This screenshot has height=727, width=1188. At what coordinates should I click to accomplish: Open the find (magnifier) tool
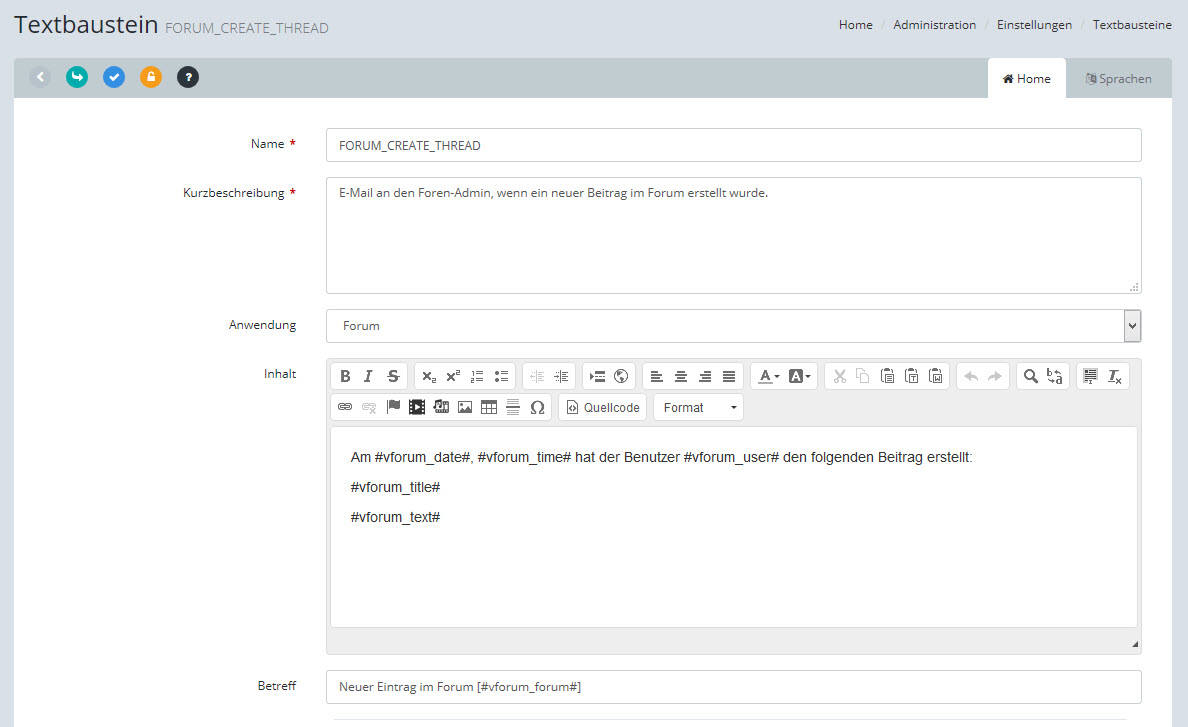point(1030,376)
